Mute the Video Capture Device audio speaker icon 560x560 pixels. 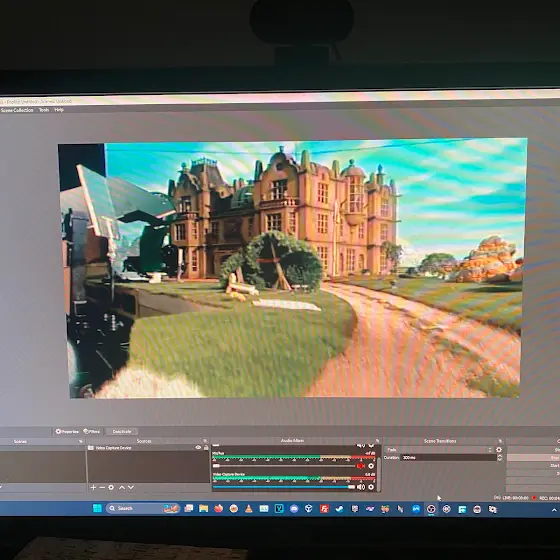tap(361, 487)
